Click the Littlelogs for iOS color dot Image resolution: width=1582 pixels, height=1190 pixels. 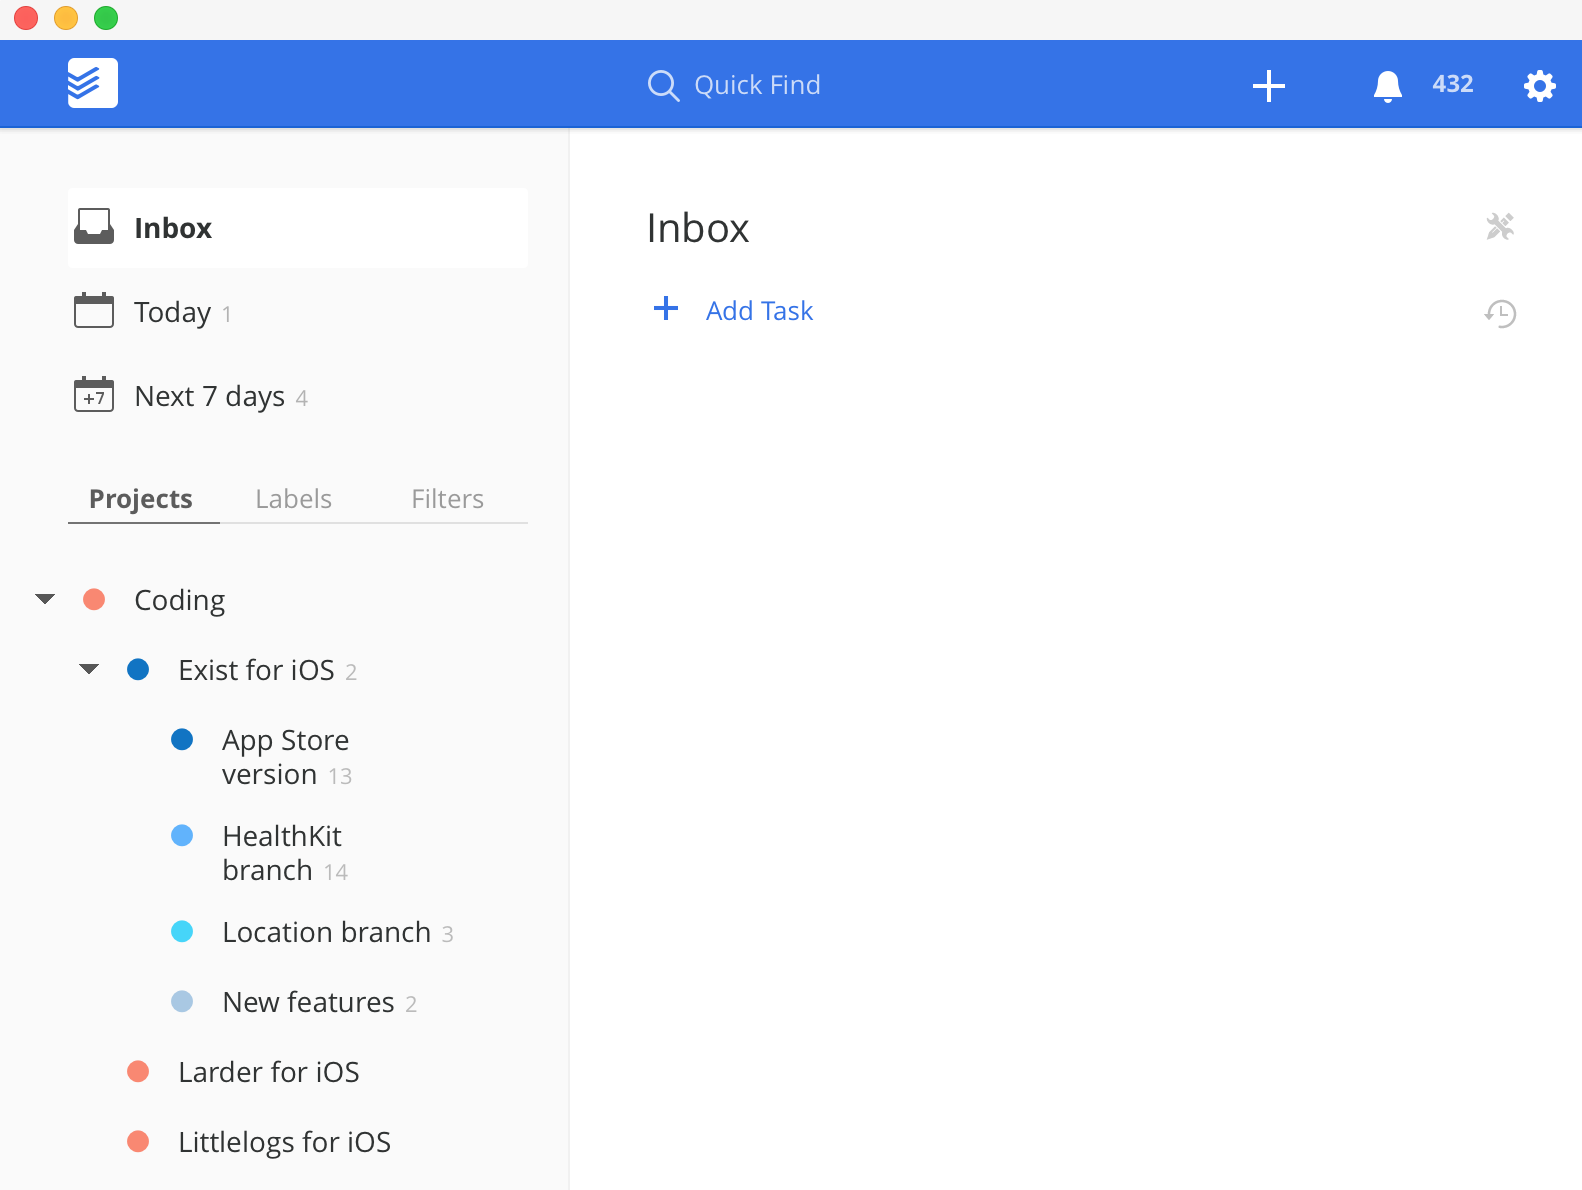coord(138,1141)
